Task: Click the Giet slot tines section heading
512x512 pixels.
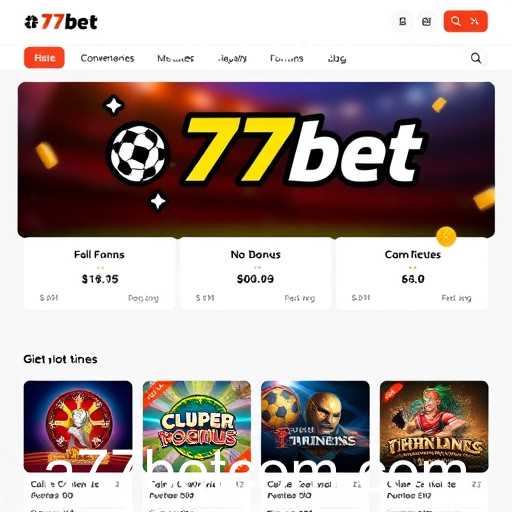Action: (60, 359)
